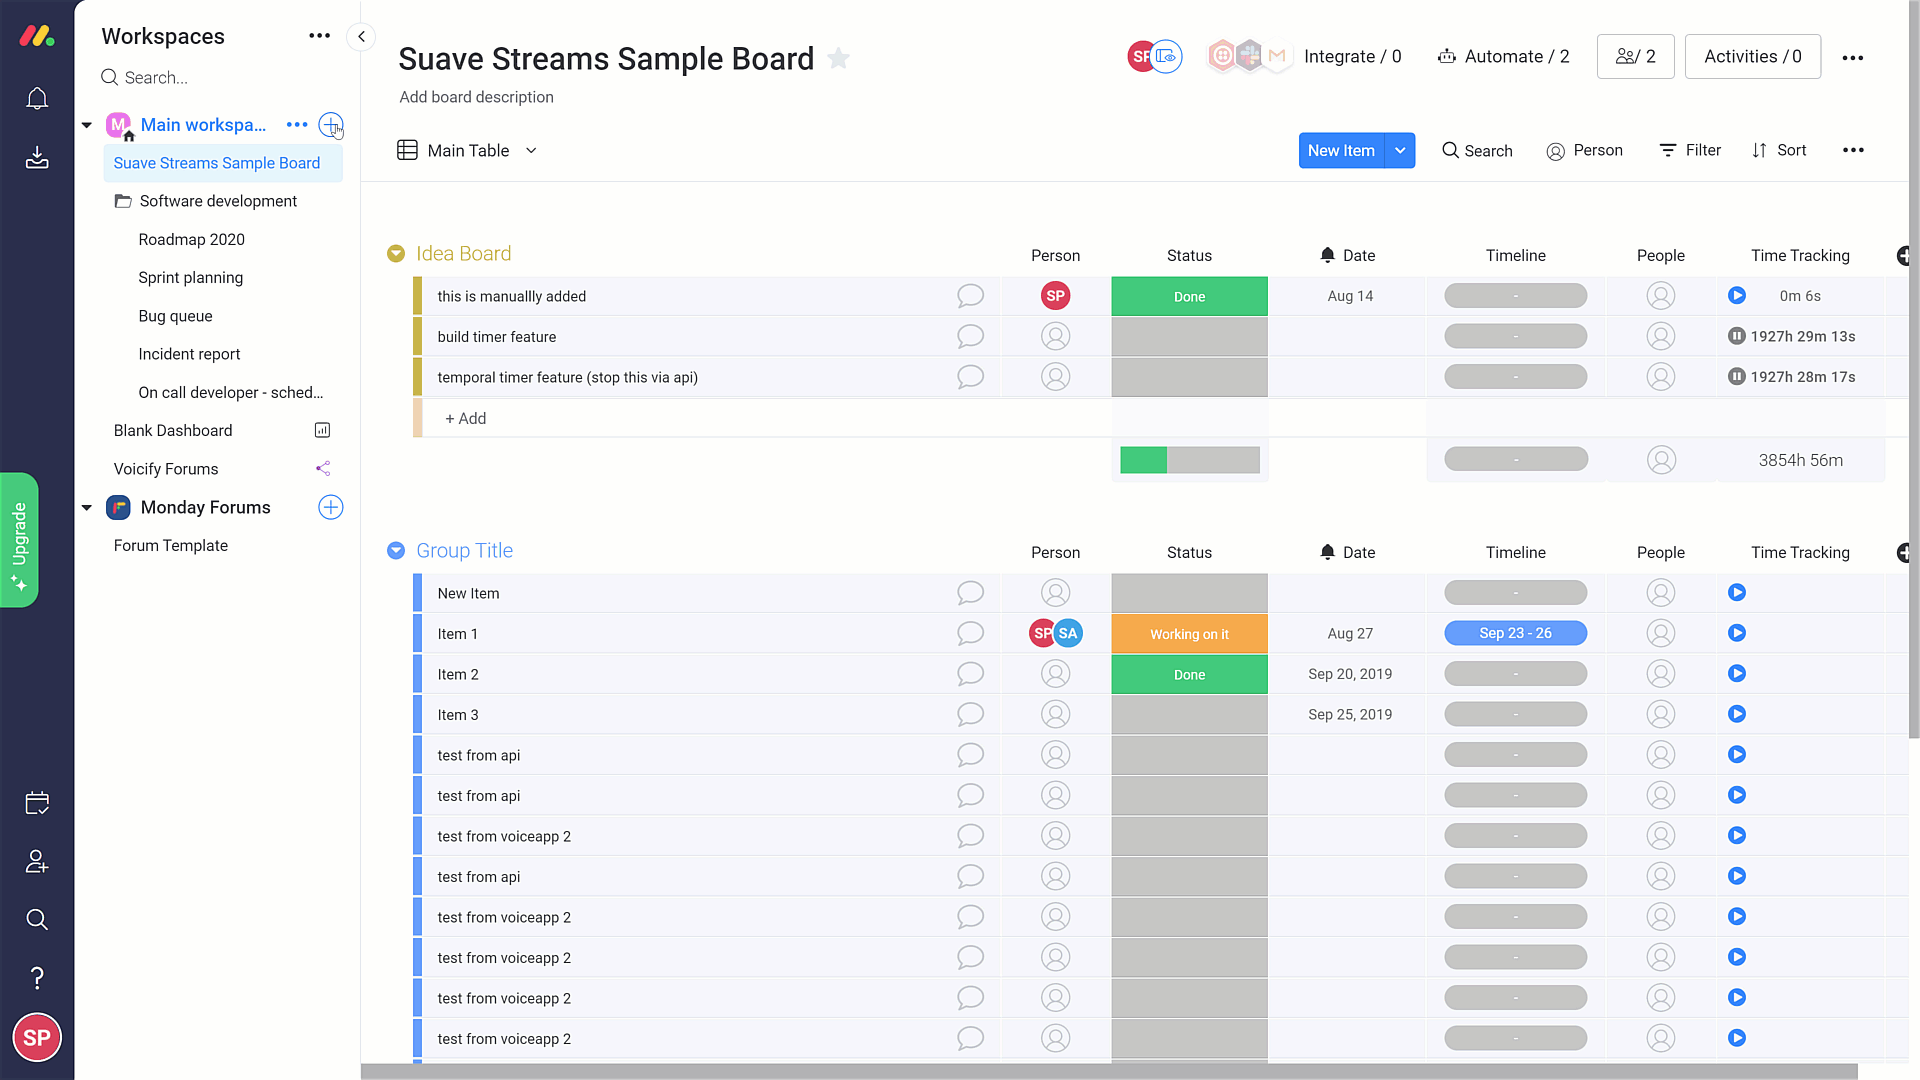Open Roadmap 2020 board in sidebar
Screen dimensions: 1920x1080
point(191,239)
